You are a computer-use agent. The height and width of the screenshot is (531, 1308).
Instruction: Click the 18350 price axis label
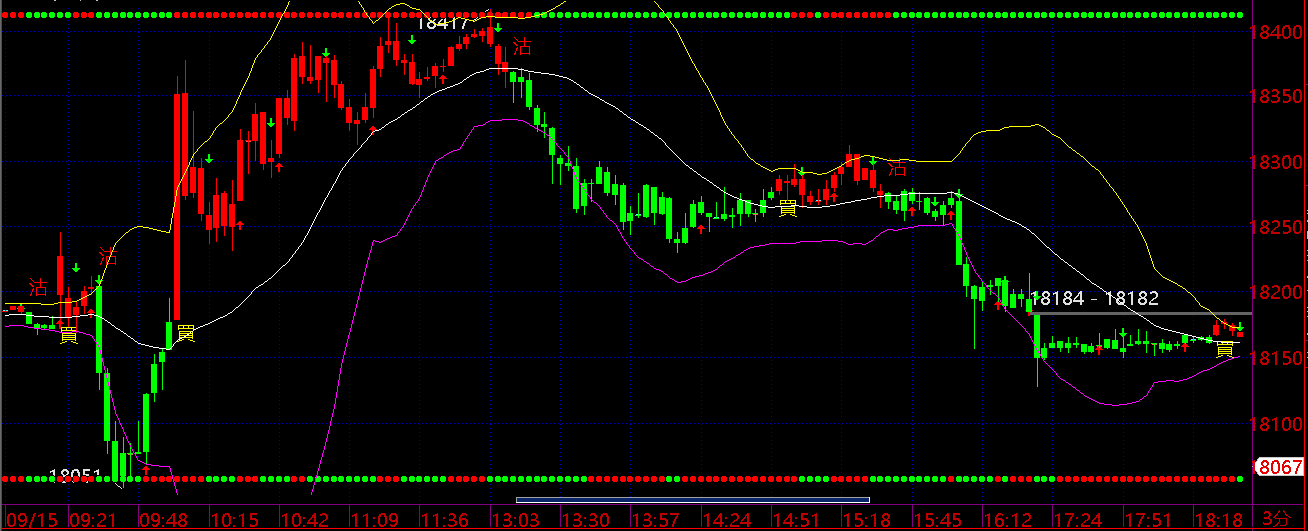point(1275,98)
